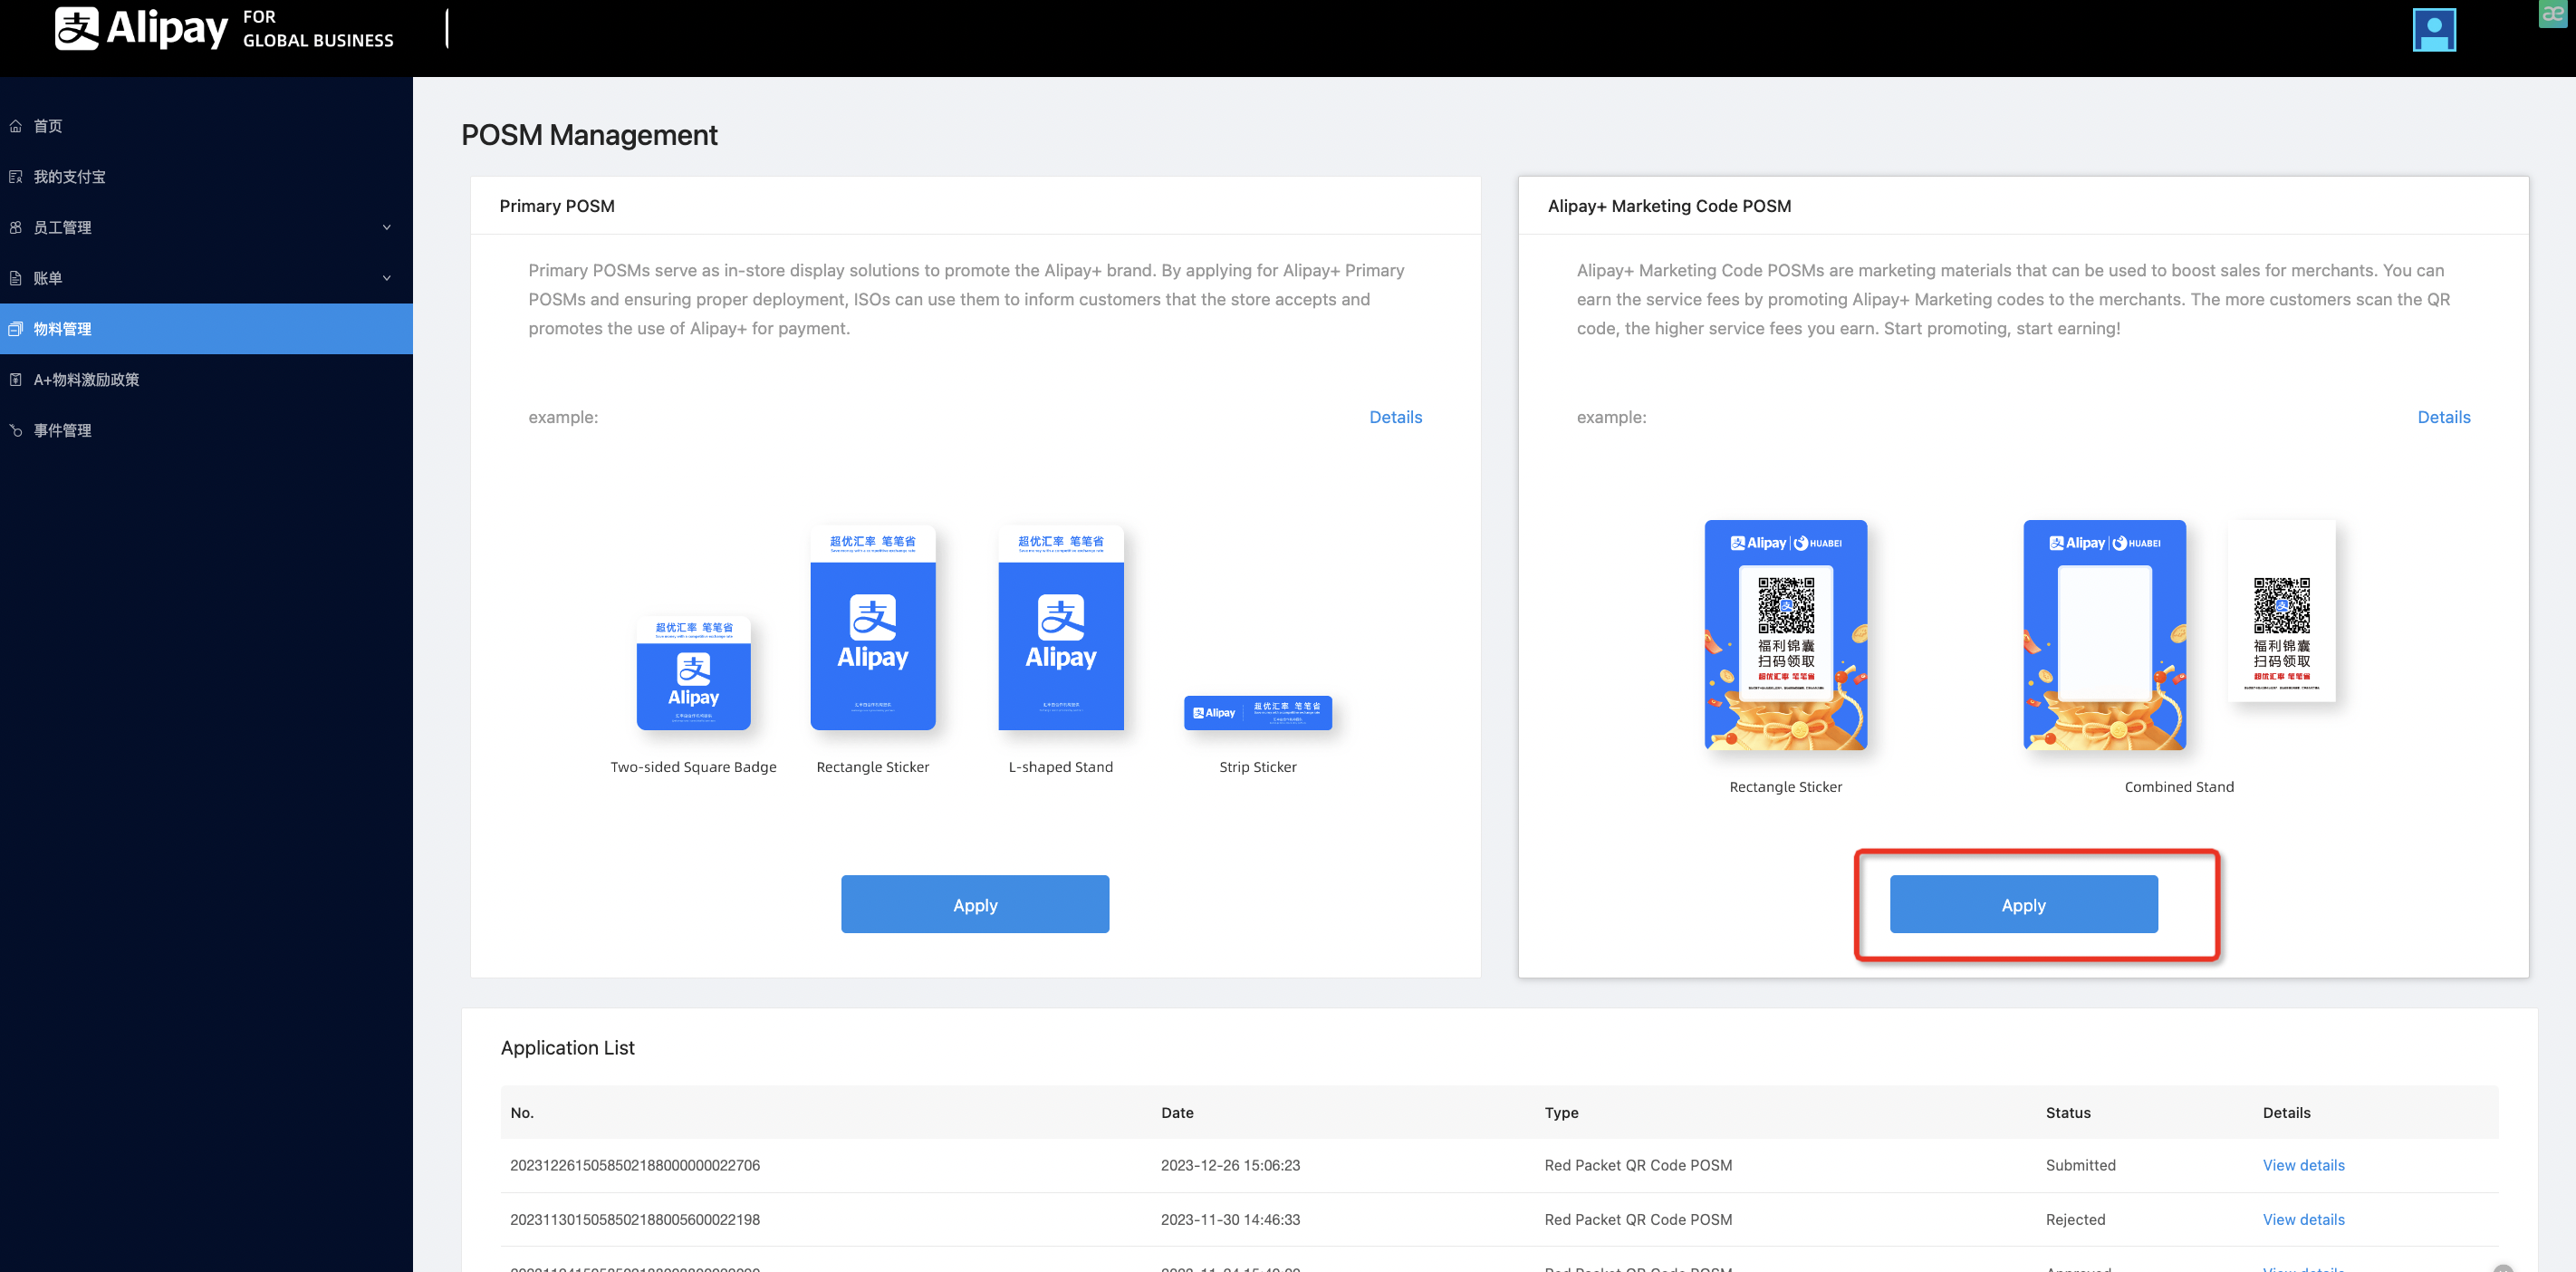Select 物料管理 in the sidebar
Viewport: 2576px width, 1272px height.
[62, 329]
